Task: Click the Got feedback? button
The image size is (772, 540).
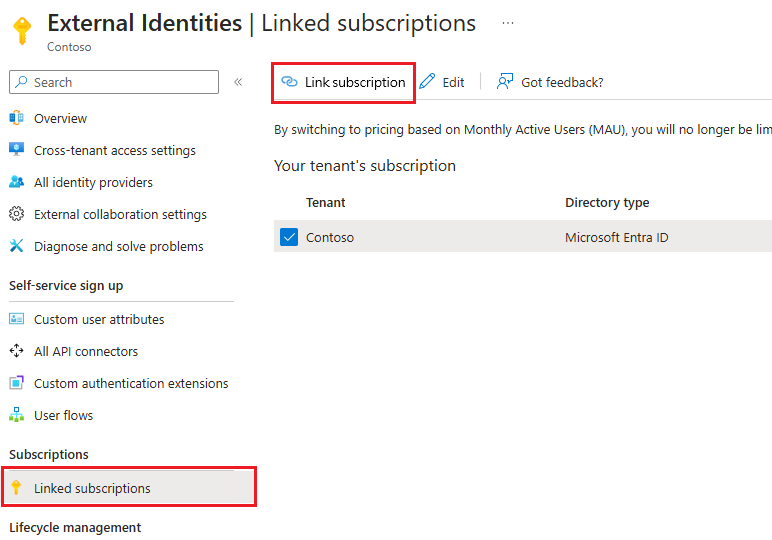Action: [x=550, y=82]
